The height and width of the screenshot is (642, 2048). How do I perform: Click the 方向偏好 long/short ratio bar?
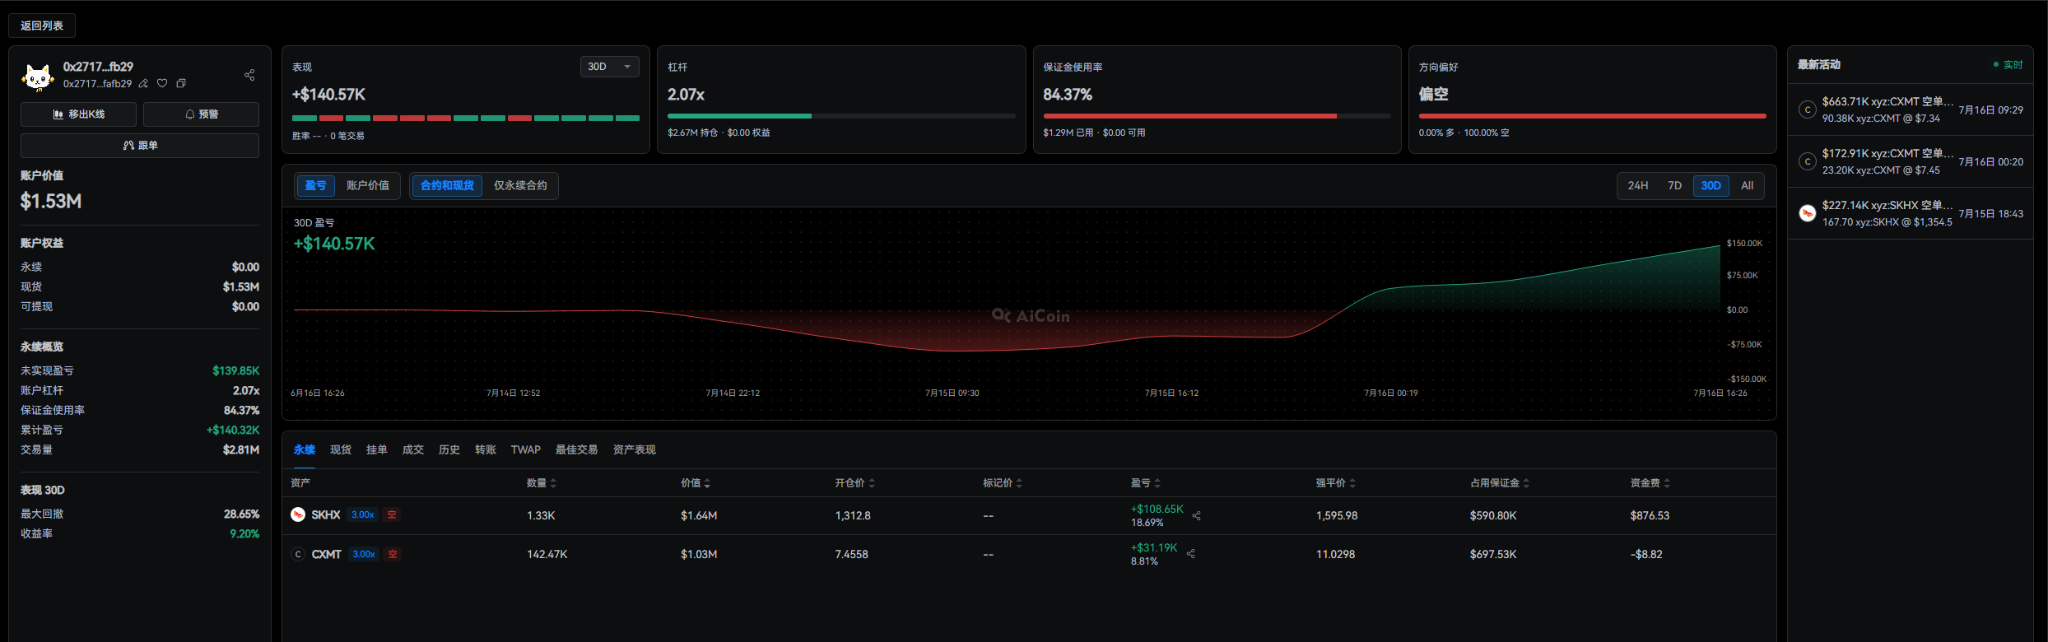pos(1592,117)
